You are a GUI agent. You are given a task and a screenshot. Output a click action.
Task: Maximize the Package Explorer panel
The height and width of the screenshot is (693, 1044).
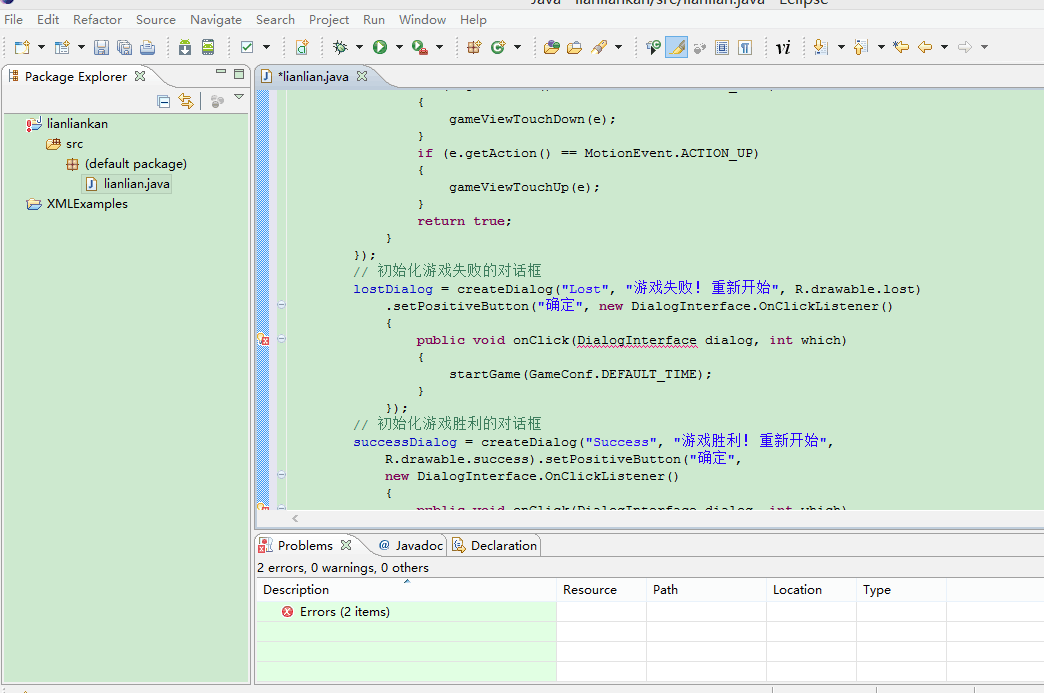(x=238, y=74)
